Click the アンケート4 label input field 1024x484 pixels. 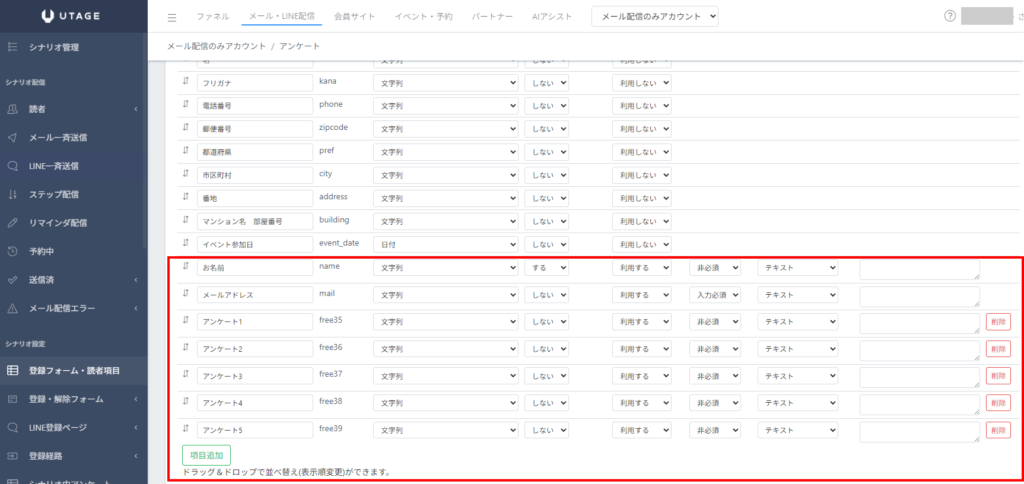tap(255, 403)
